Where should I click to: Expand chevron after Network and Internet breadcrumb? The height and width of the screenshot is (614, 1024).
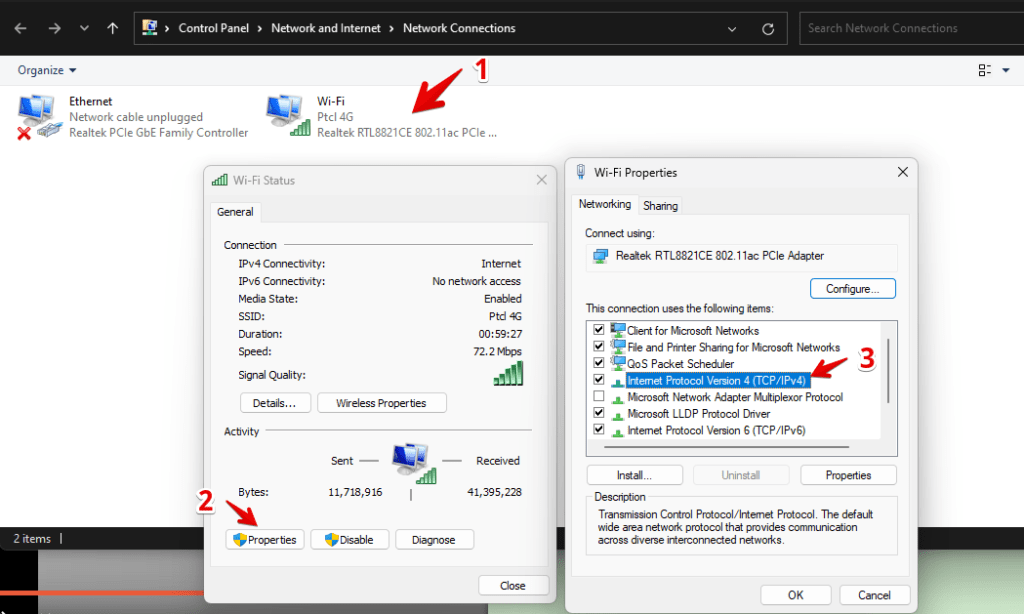(x=391, y=28)
